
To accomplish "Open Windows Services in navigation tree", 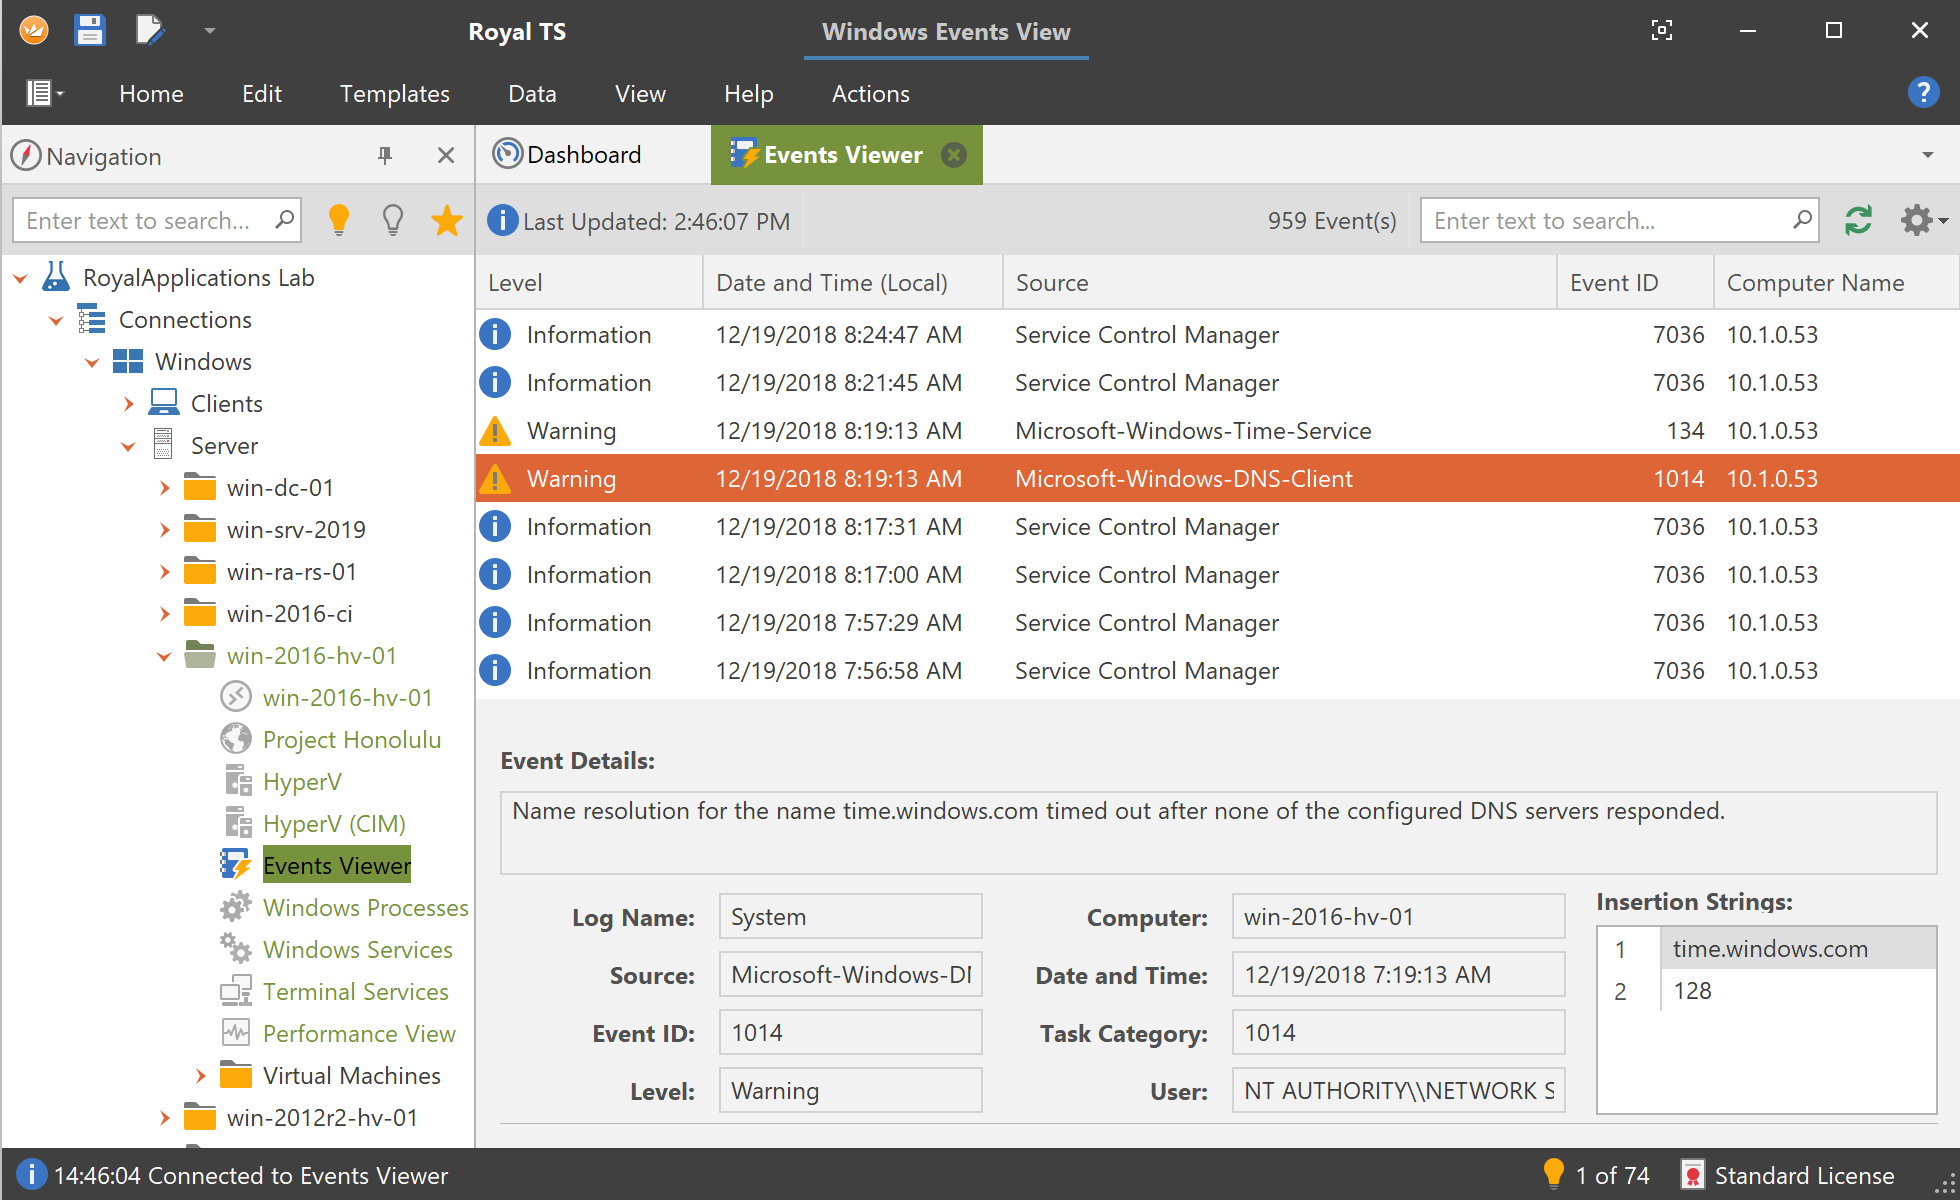I will [357, 950].
